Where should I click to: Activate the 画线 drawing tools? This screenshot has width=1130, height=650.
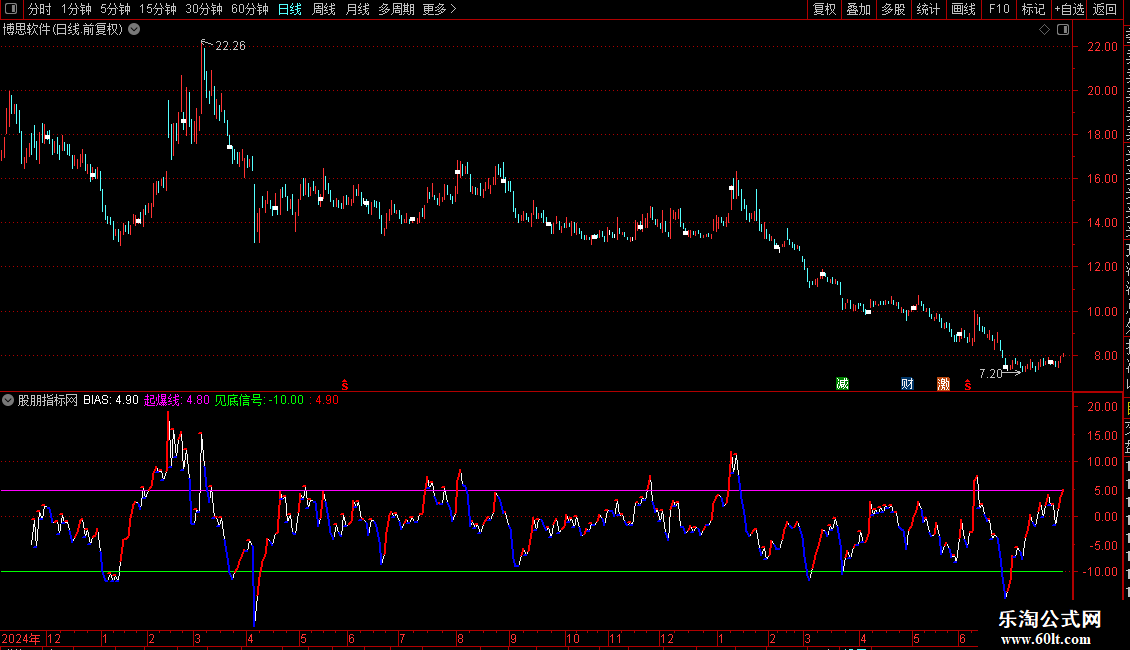pyautogui.click(x=963, y=9)
